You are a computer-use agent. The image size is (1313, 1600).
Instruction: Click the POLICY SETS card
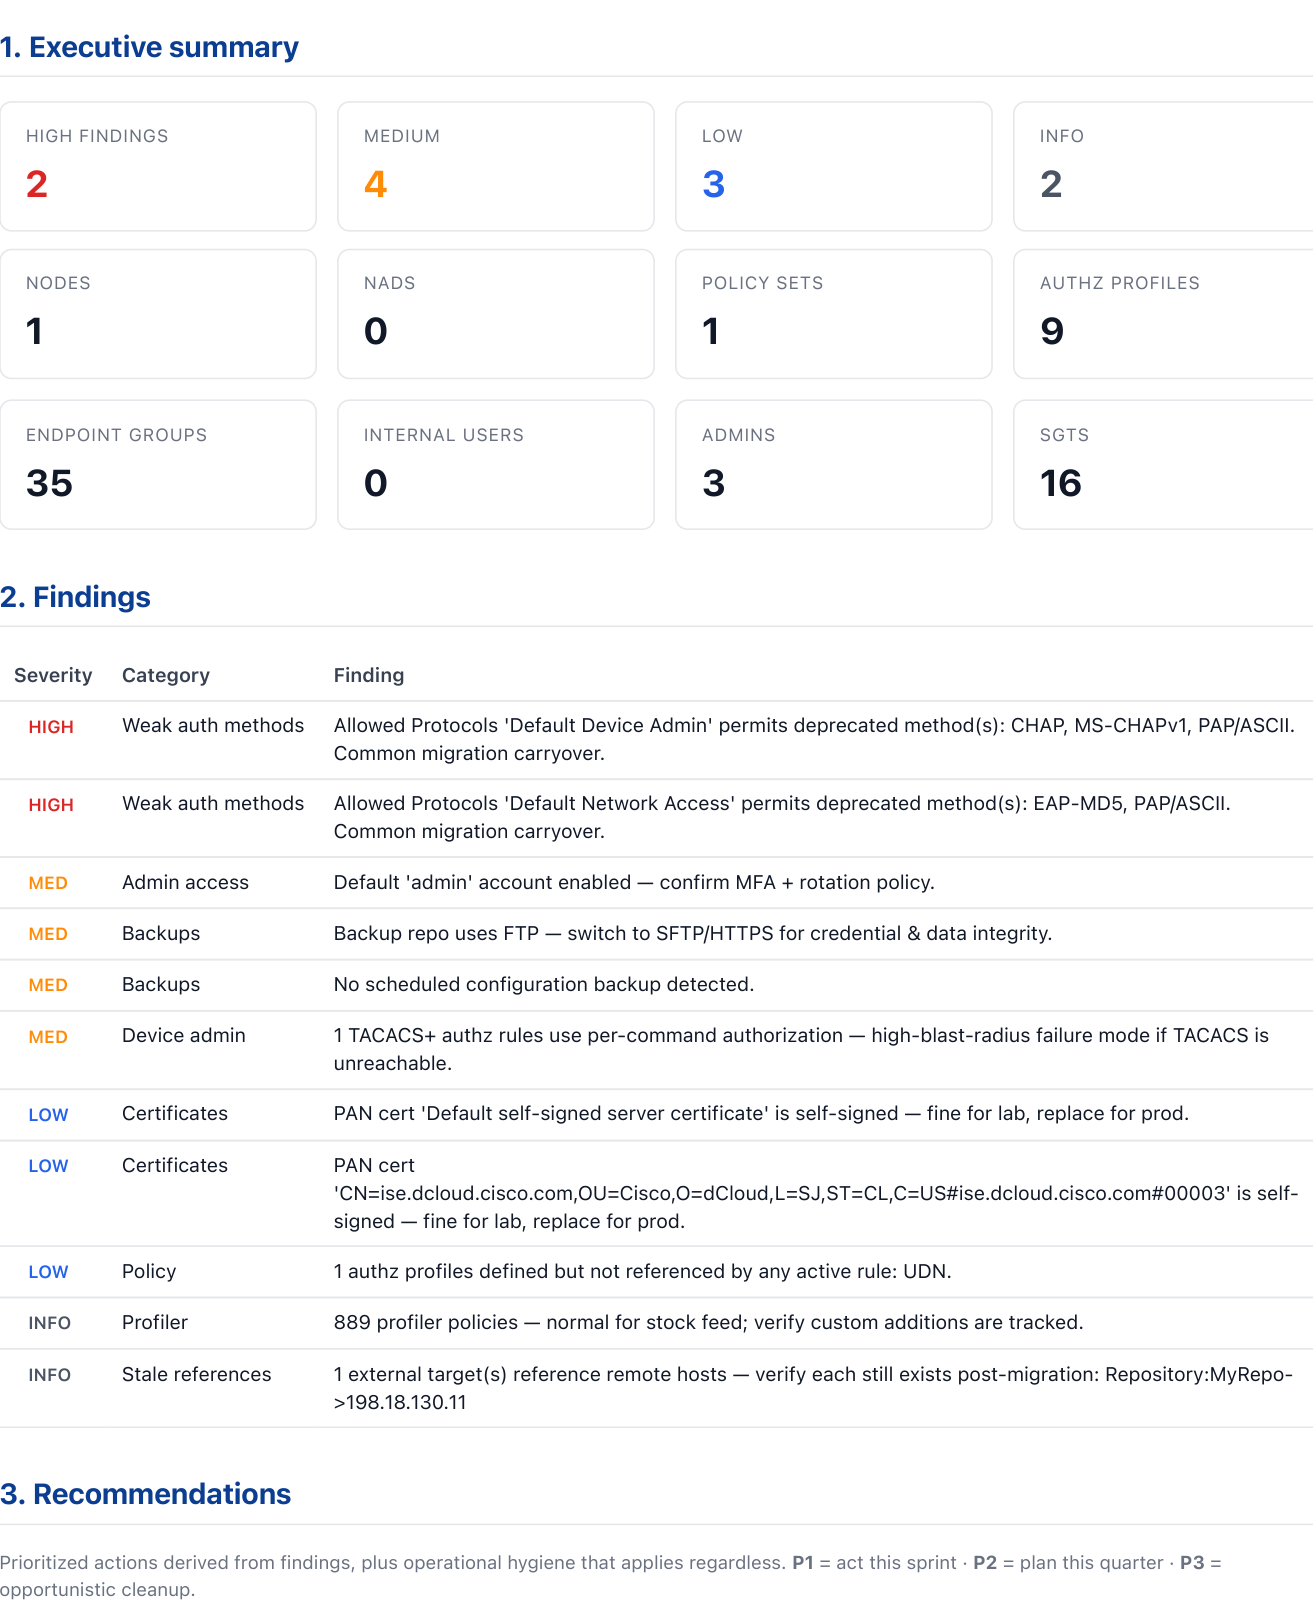tap(834, 314)
